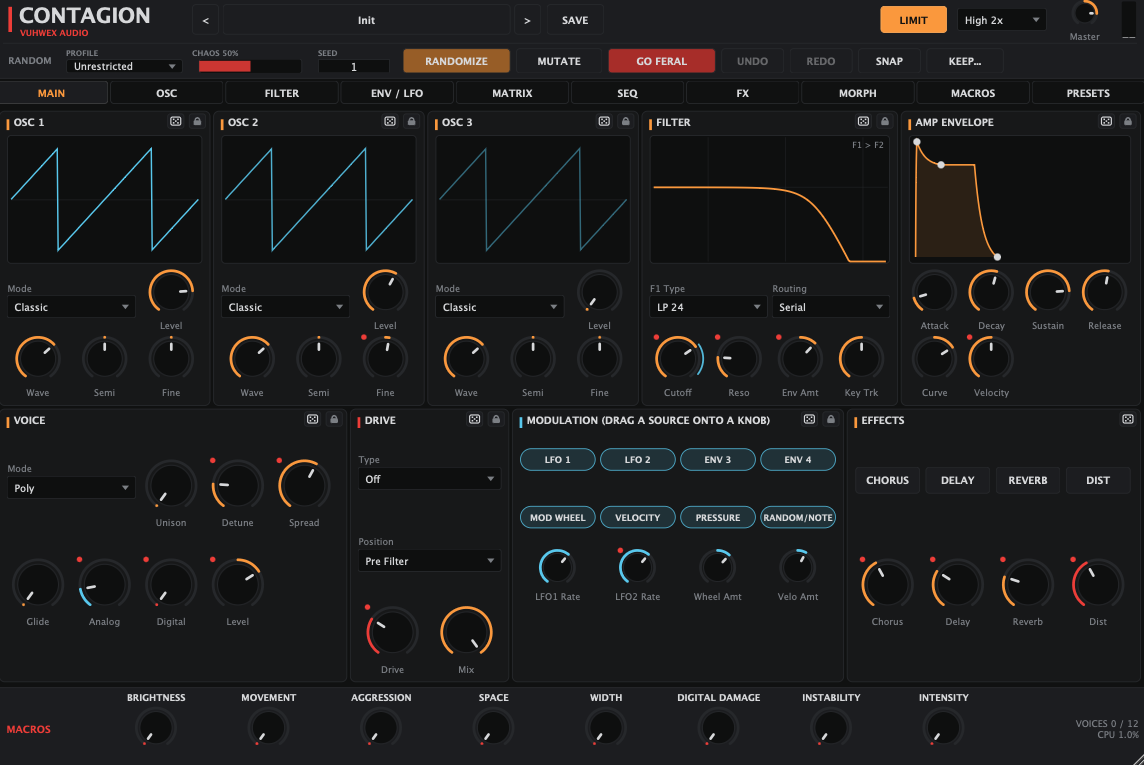Click the GO FERAL button
Image resolution: width=1144 pixels, height=765 pixels.
pyautogui.click(x=661, y=61)
